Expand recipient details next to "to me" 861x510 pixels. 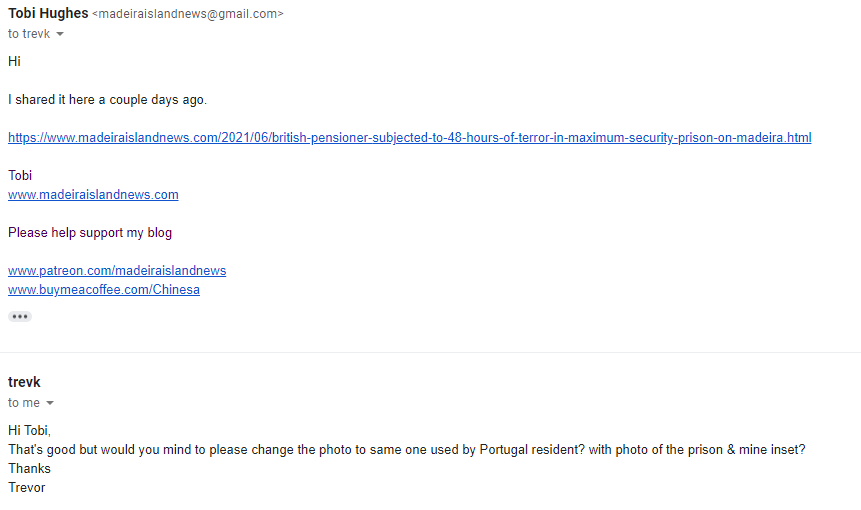tap(50, 403)
